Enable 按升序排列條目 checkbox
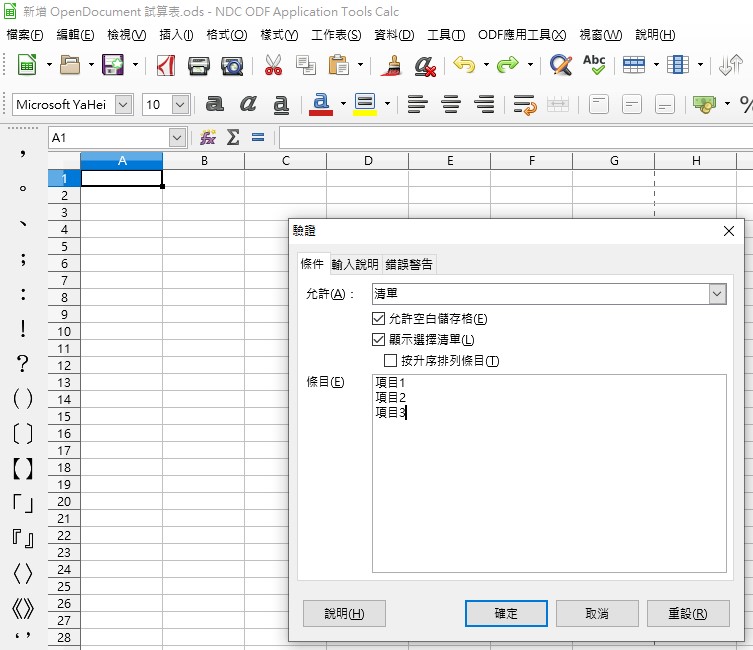Screen dimensions: 753x650 [390, 360]
